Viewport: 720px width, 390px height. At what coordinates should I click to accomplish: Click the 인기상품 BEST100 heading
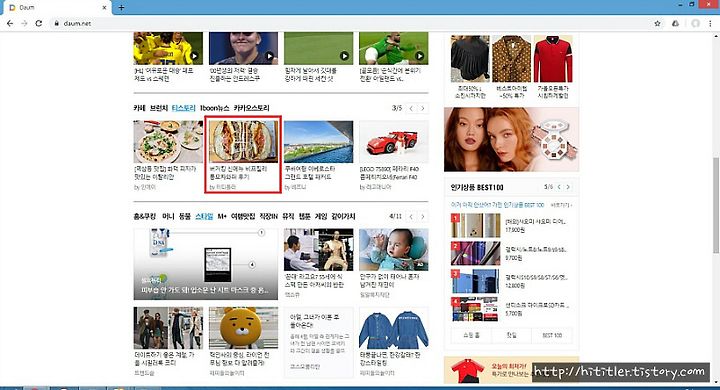click(x=477, y=187)
